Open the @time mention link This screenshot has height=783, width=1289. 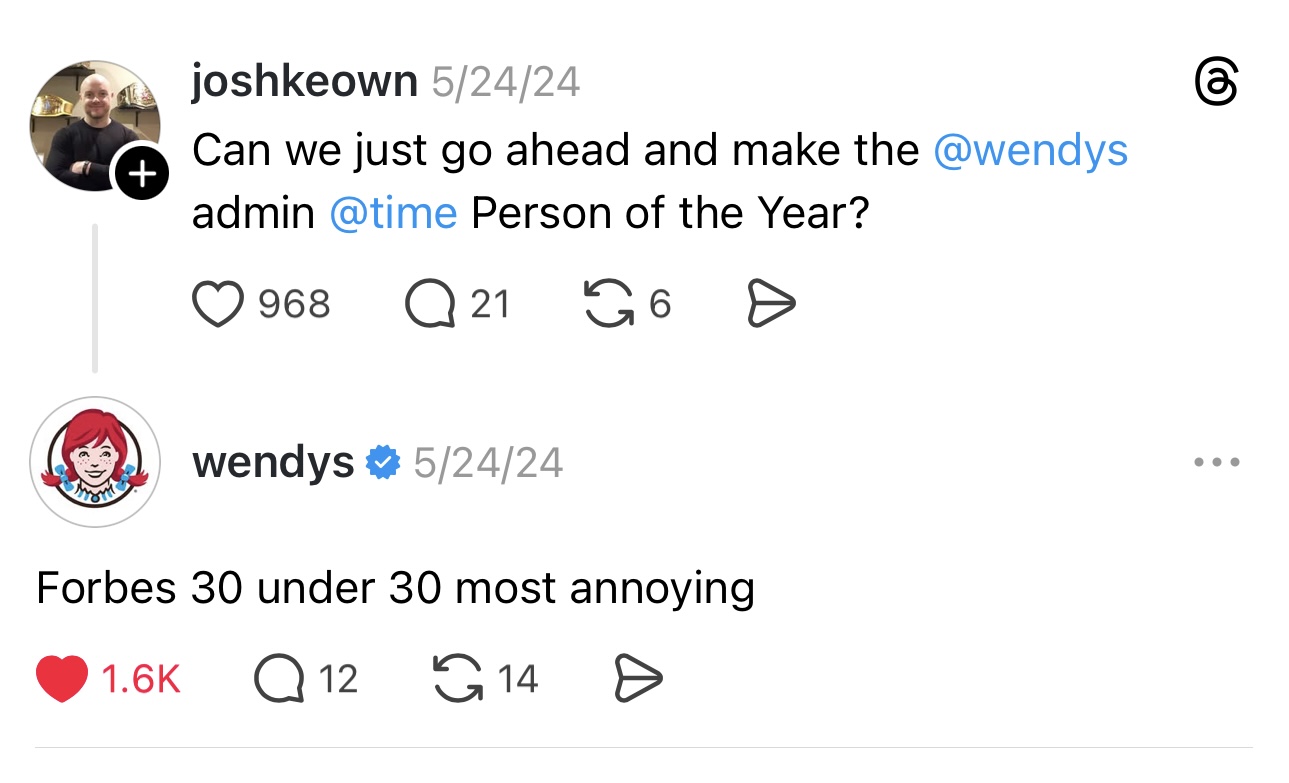tap(393, 213)
